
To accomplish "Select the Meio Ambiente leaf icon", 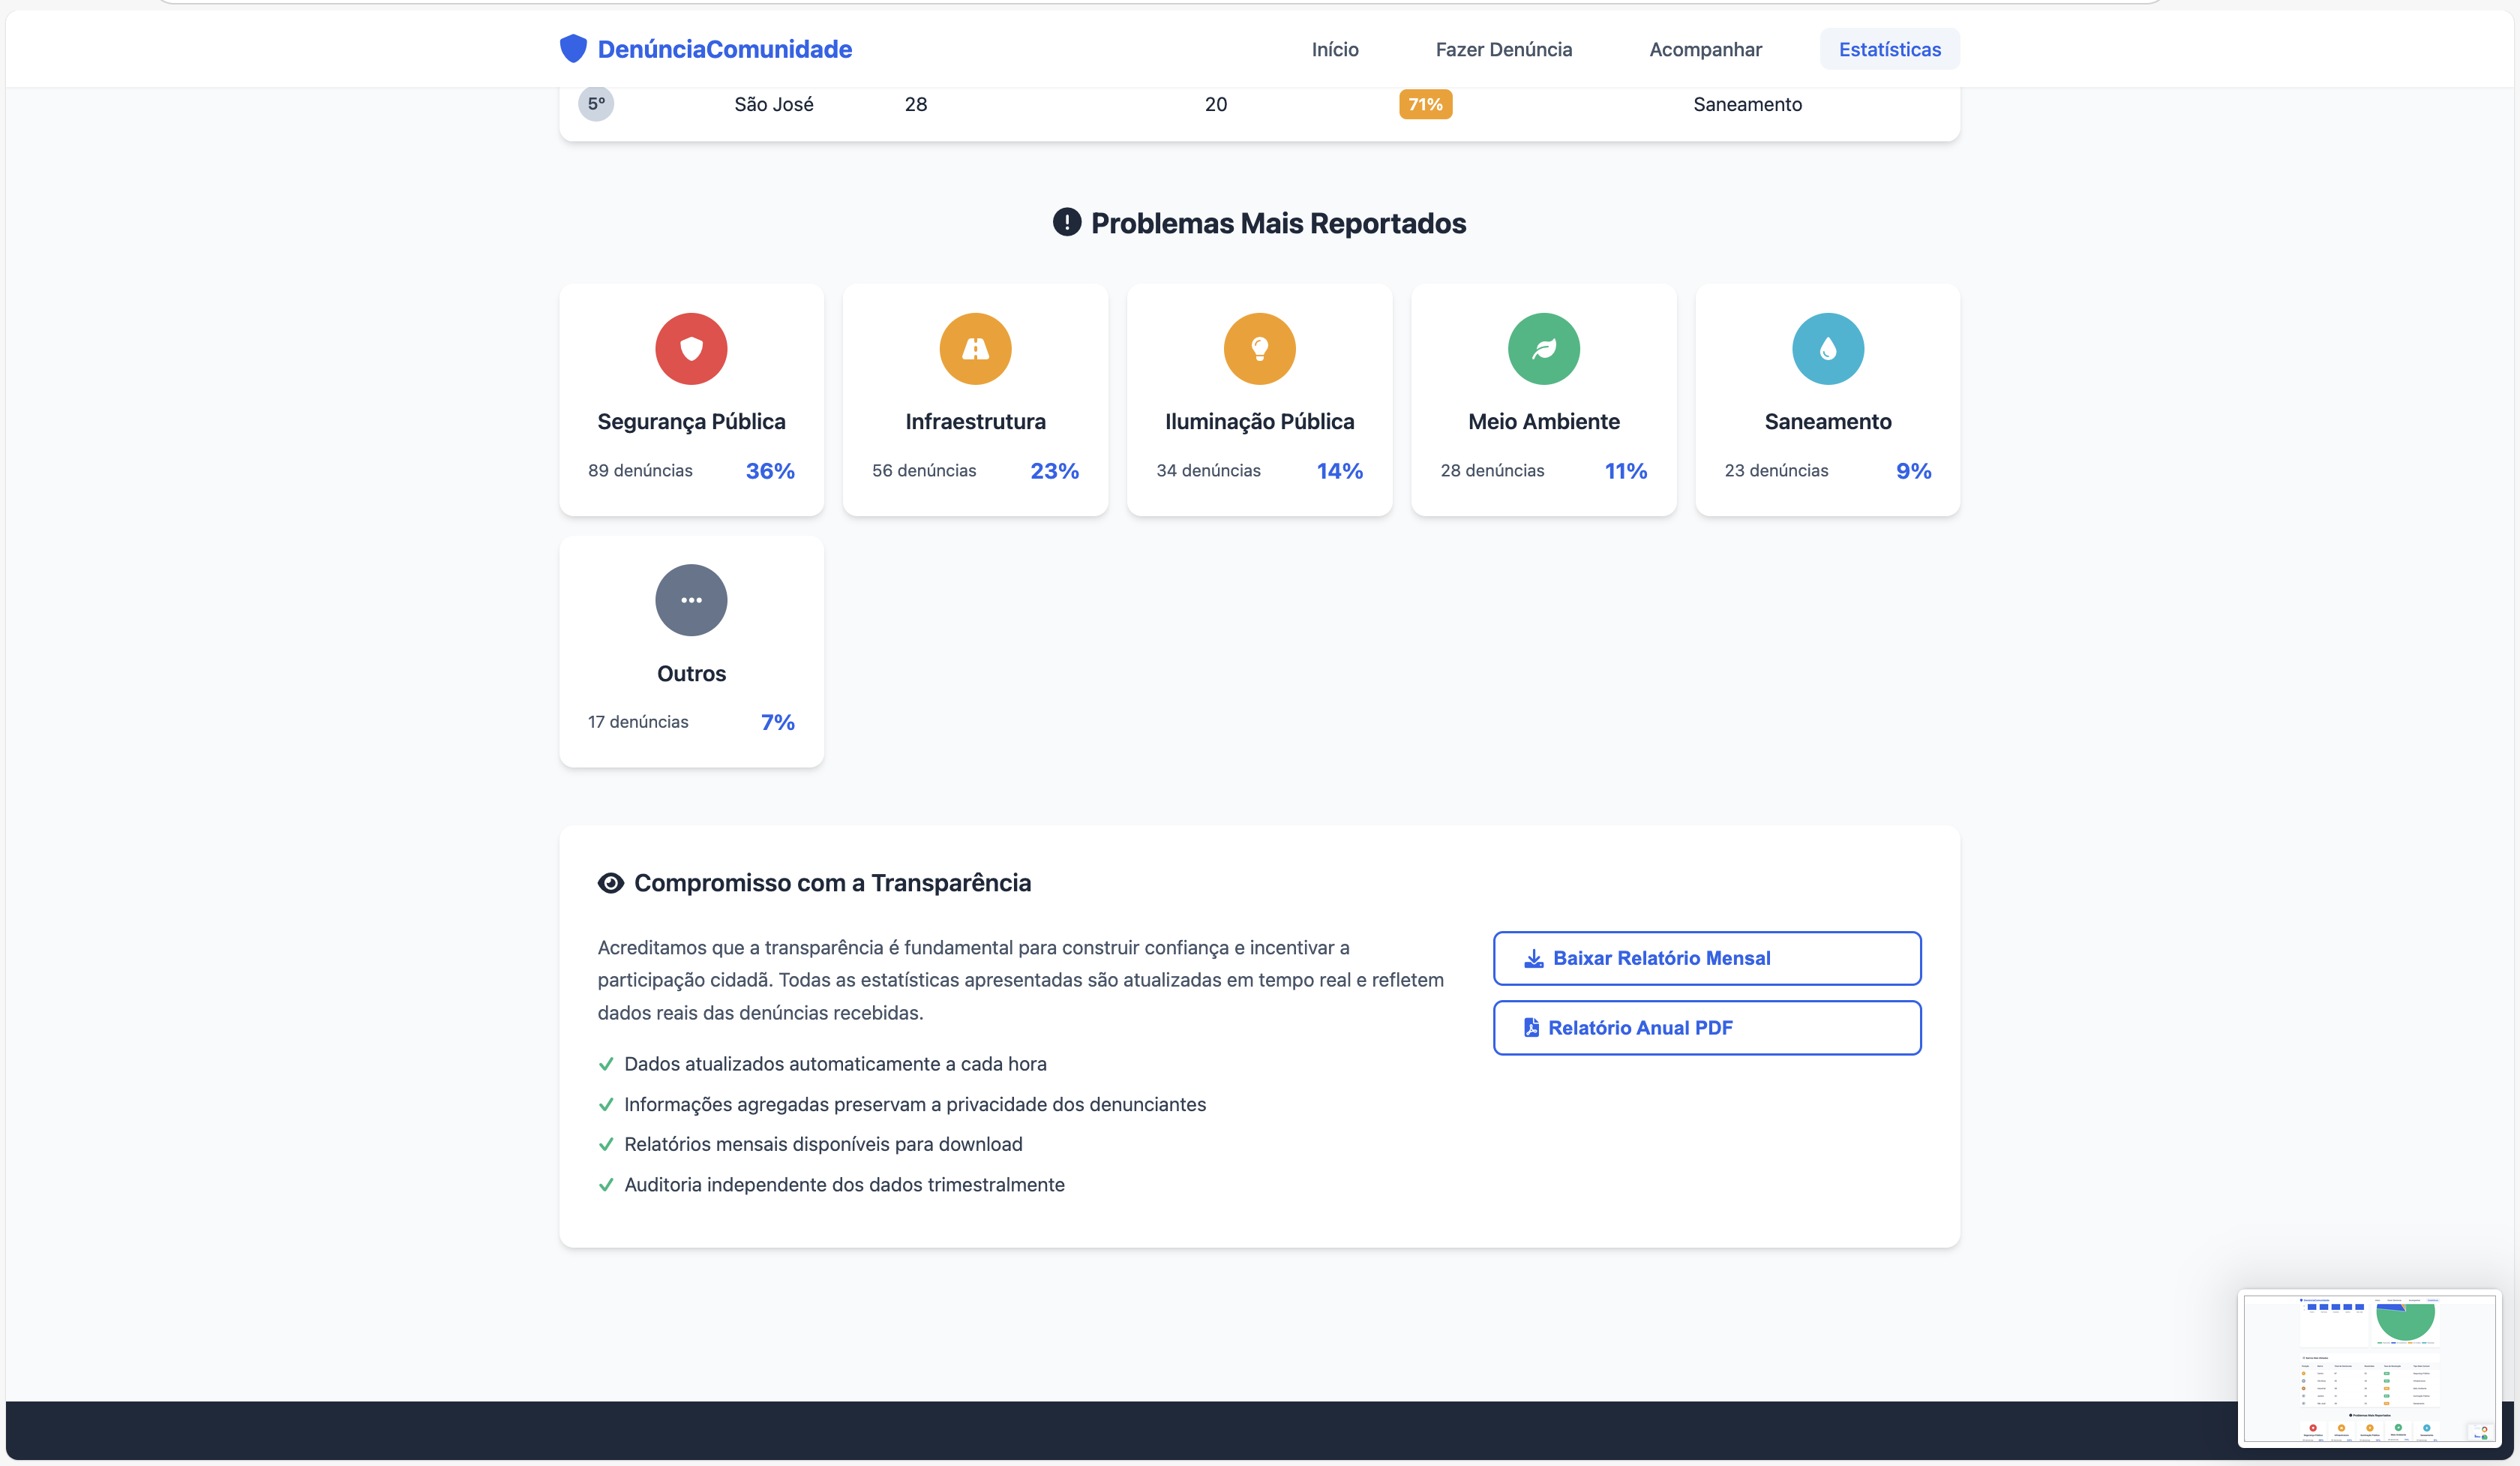I will coord(1543,349).
